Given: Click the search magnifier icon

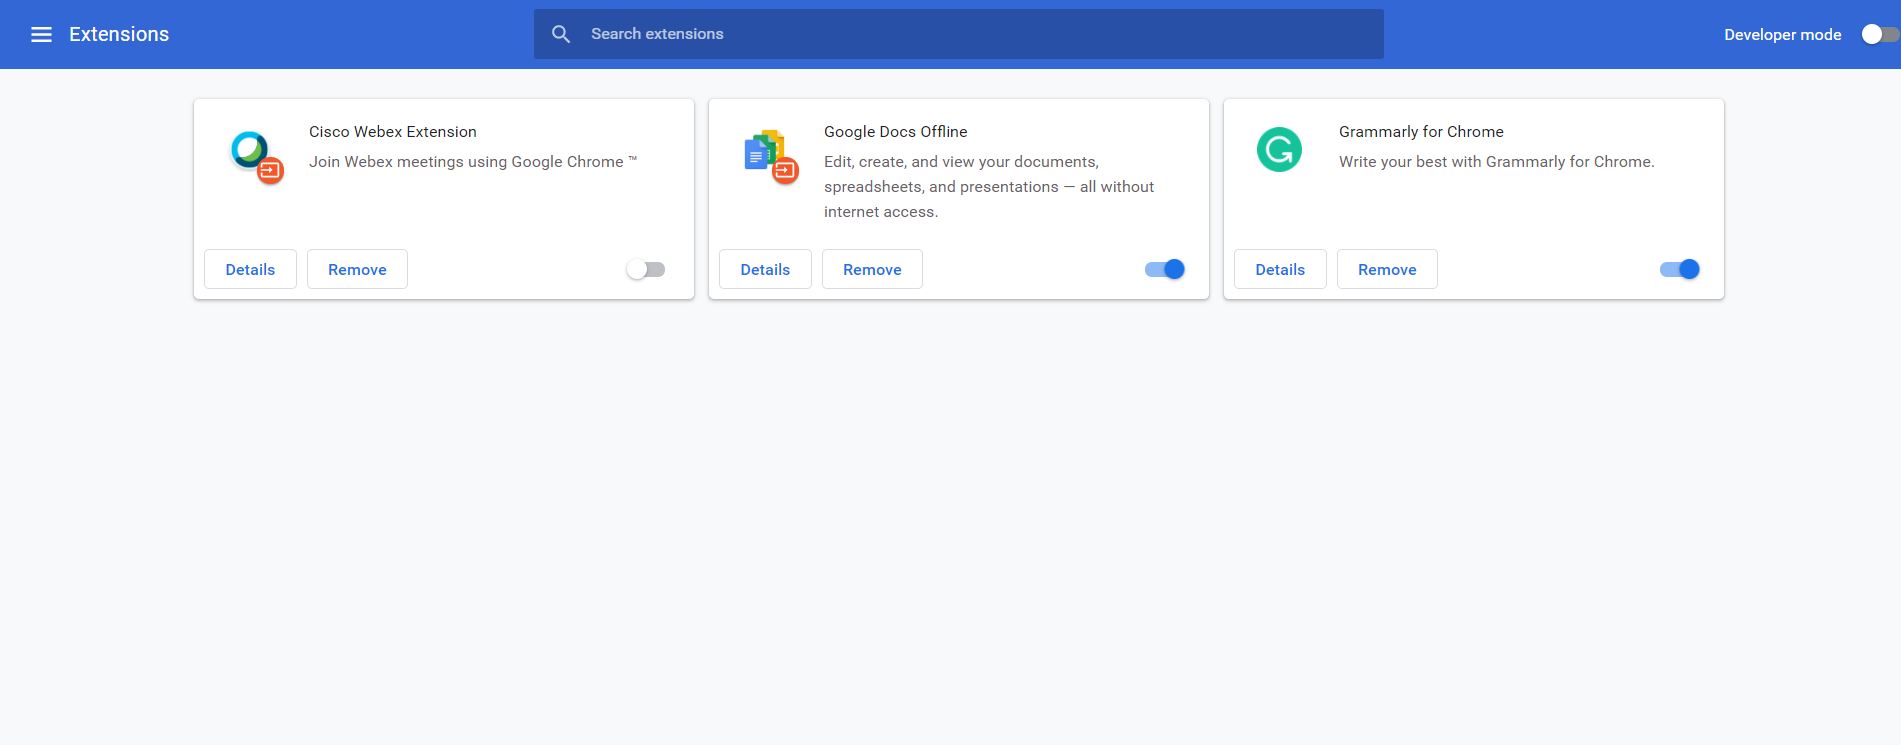Looking at the screenshot, I should coord(561,34).
